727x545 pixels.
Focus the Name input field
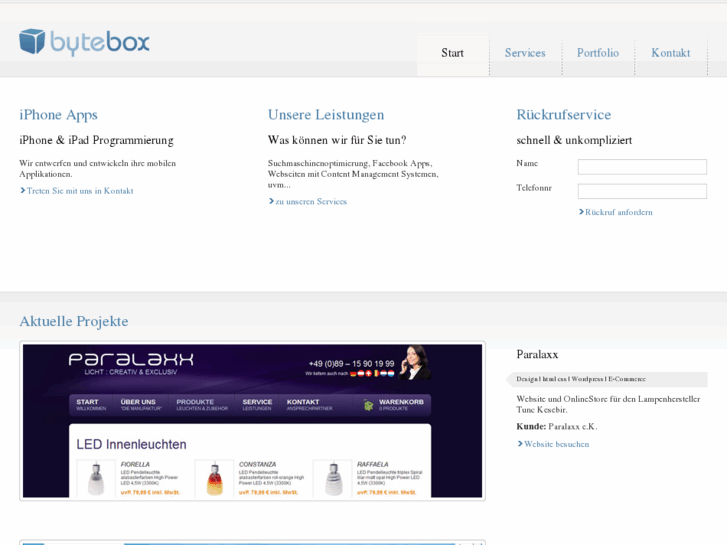642,167
